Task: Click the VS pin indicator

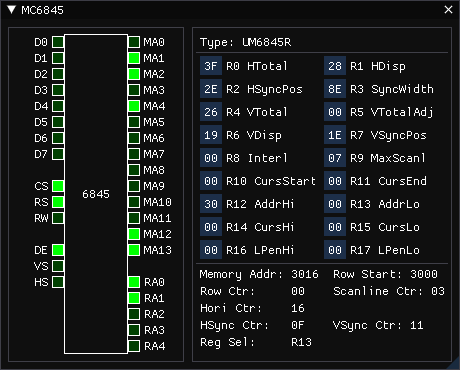Action: [x=58, y=266]
